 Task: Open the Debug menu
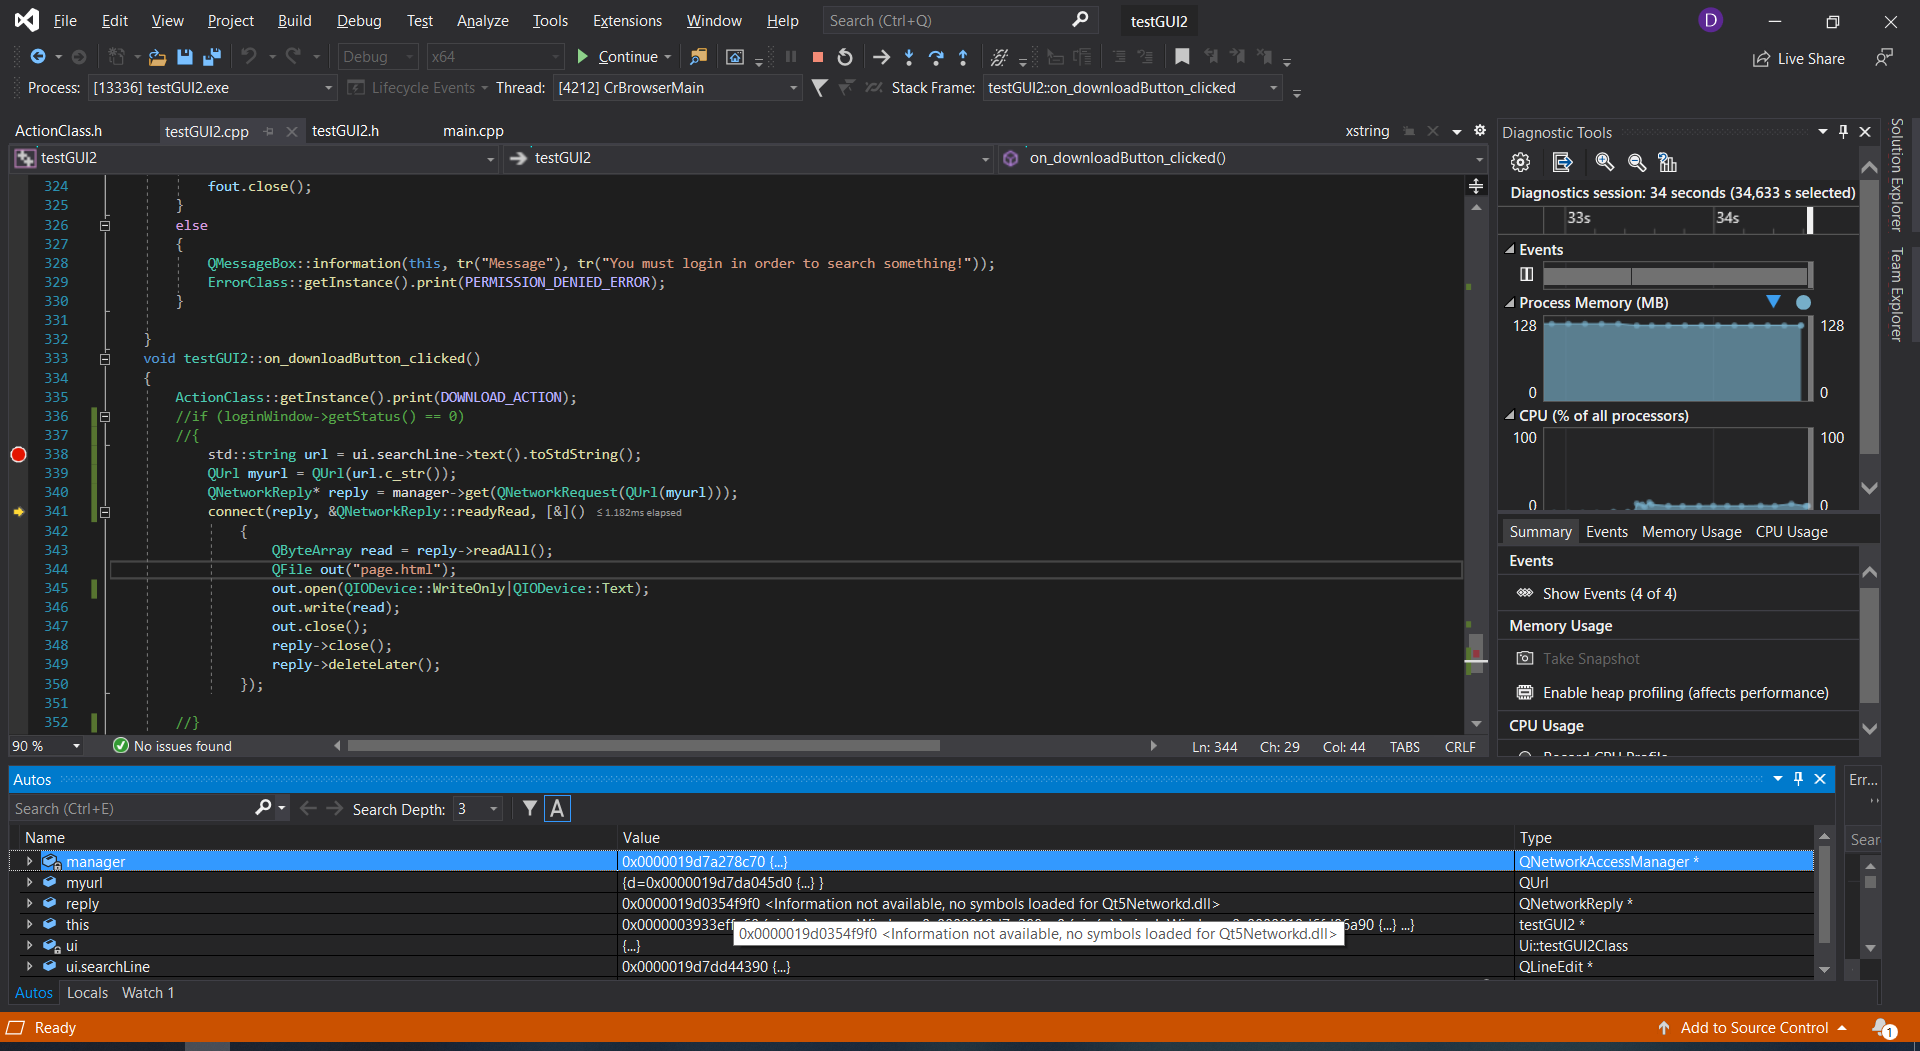358,21
